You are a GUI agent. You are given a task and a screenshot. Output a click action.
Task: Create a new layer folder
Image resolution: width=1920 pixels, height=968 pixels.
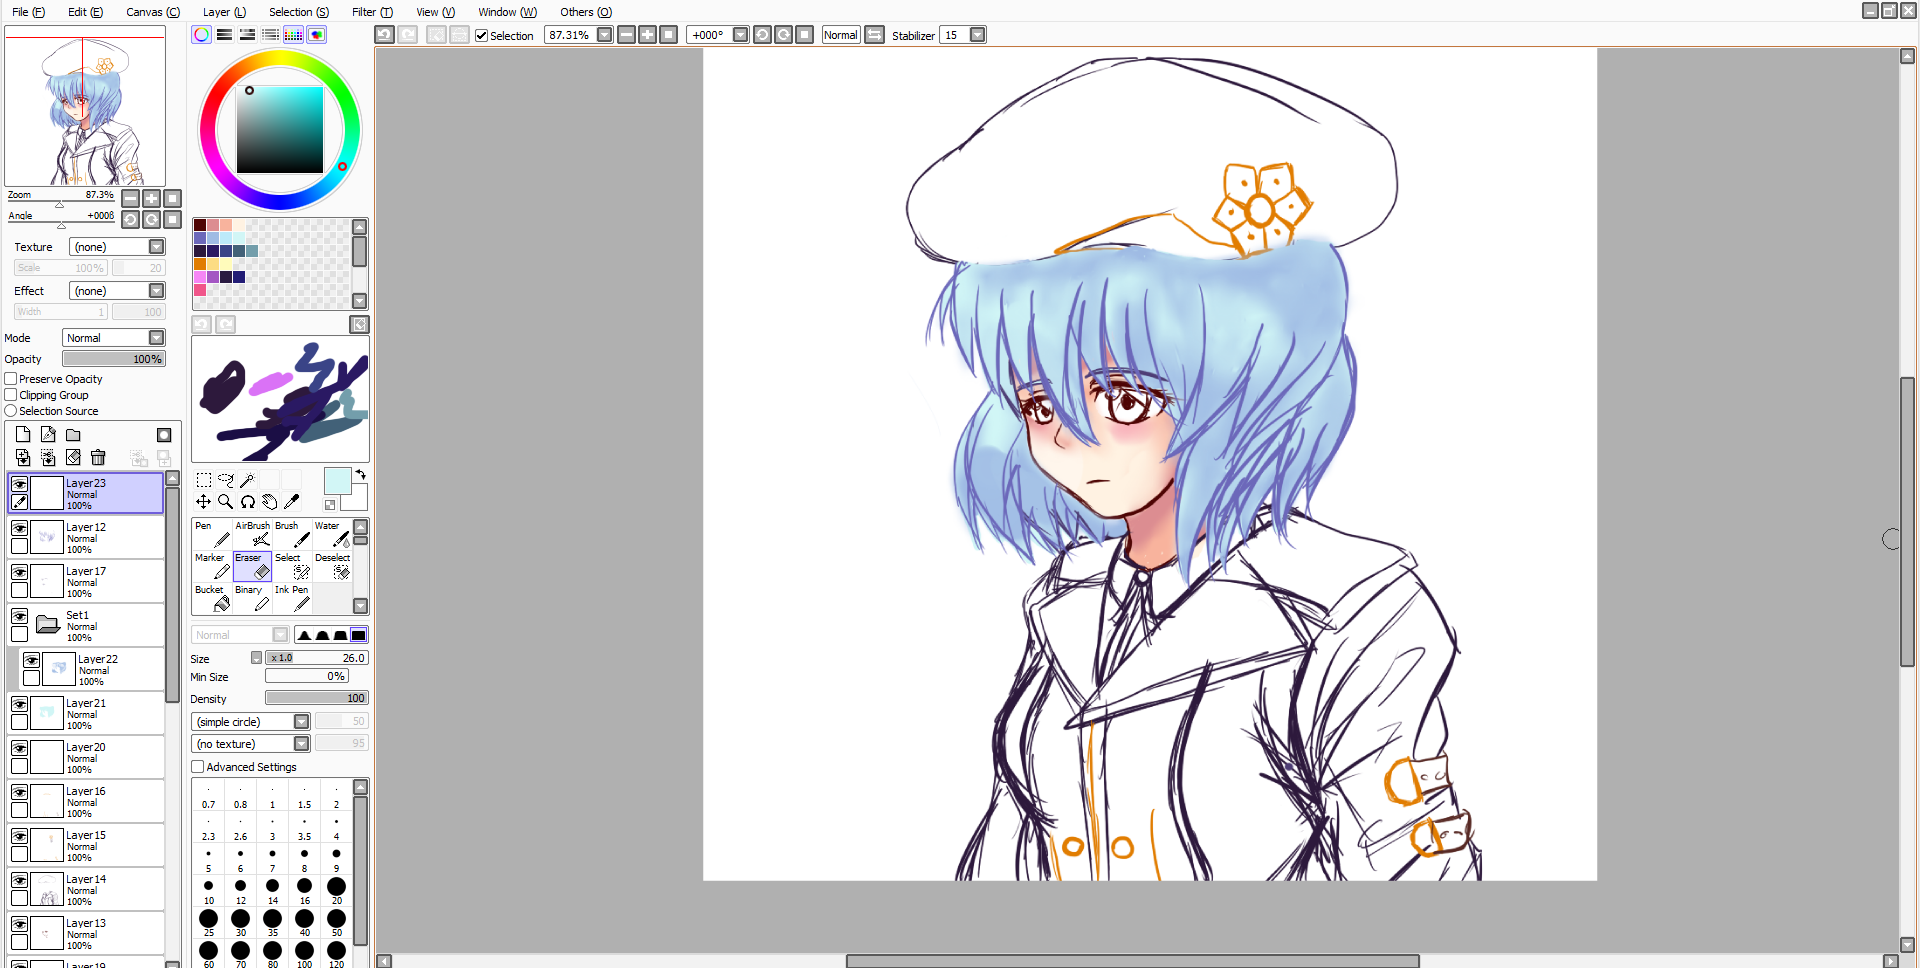(x=73, y=435)
